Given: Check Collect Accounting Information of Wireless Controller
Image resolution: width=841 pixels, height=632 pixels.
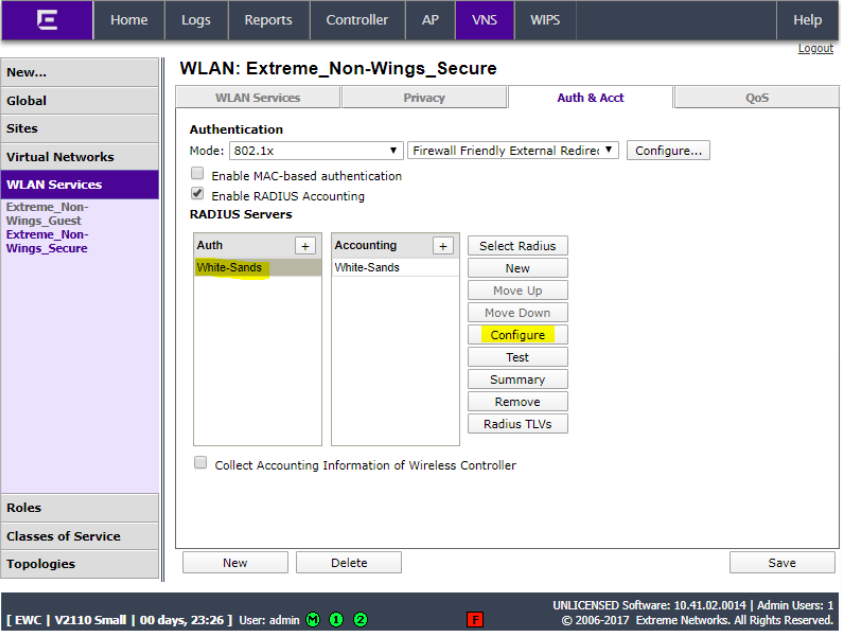Looking at the screenshot, I should [x=200, y=462].
